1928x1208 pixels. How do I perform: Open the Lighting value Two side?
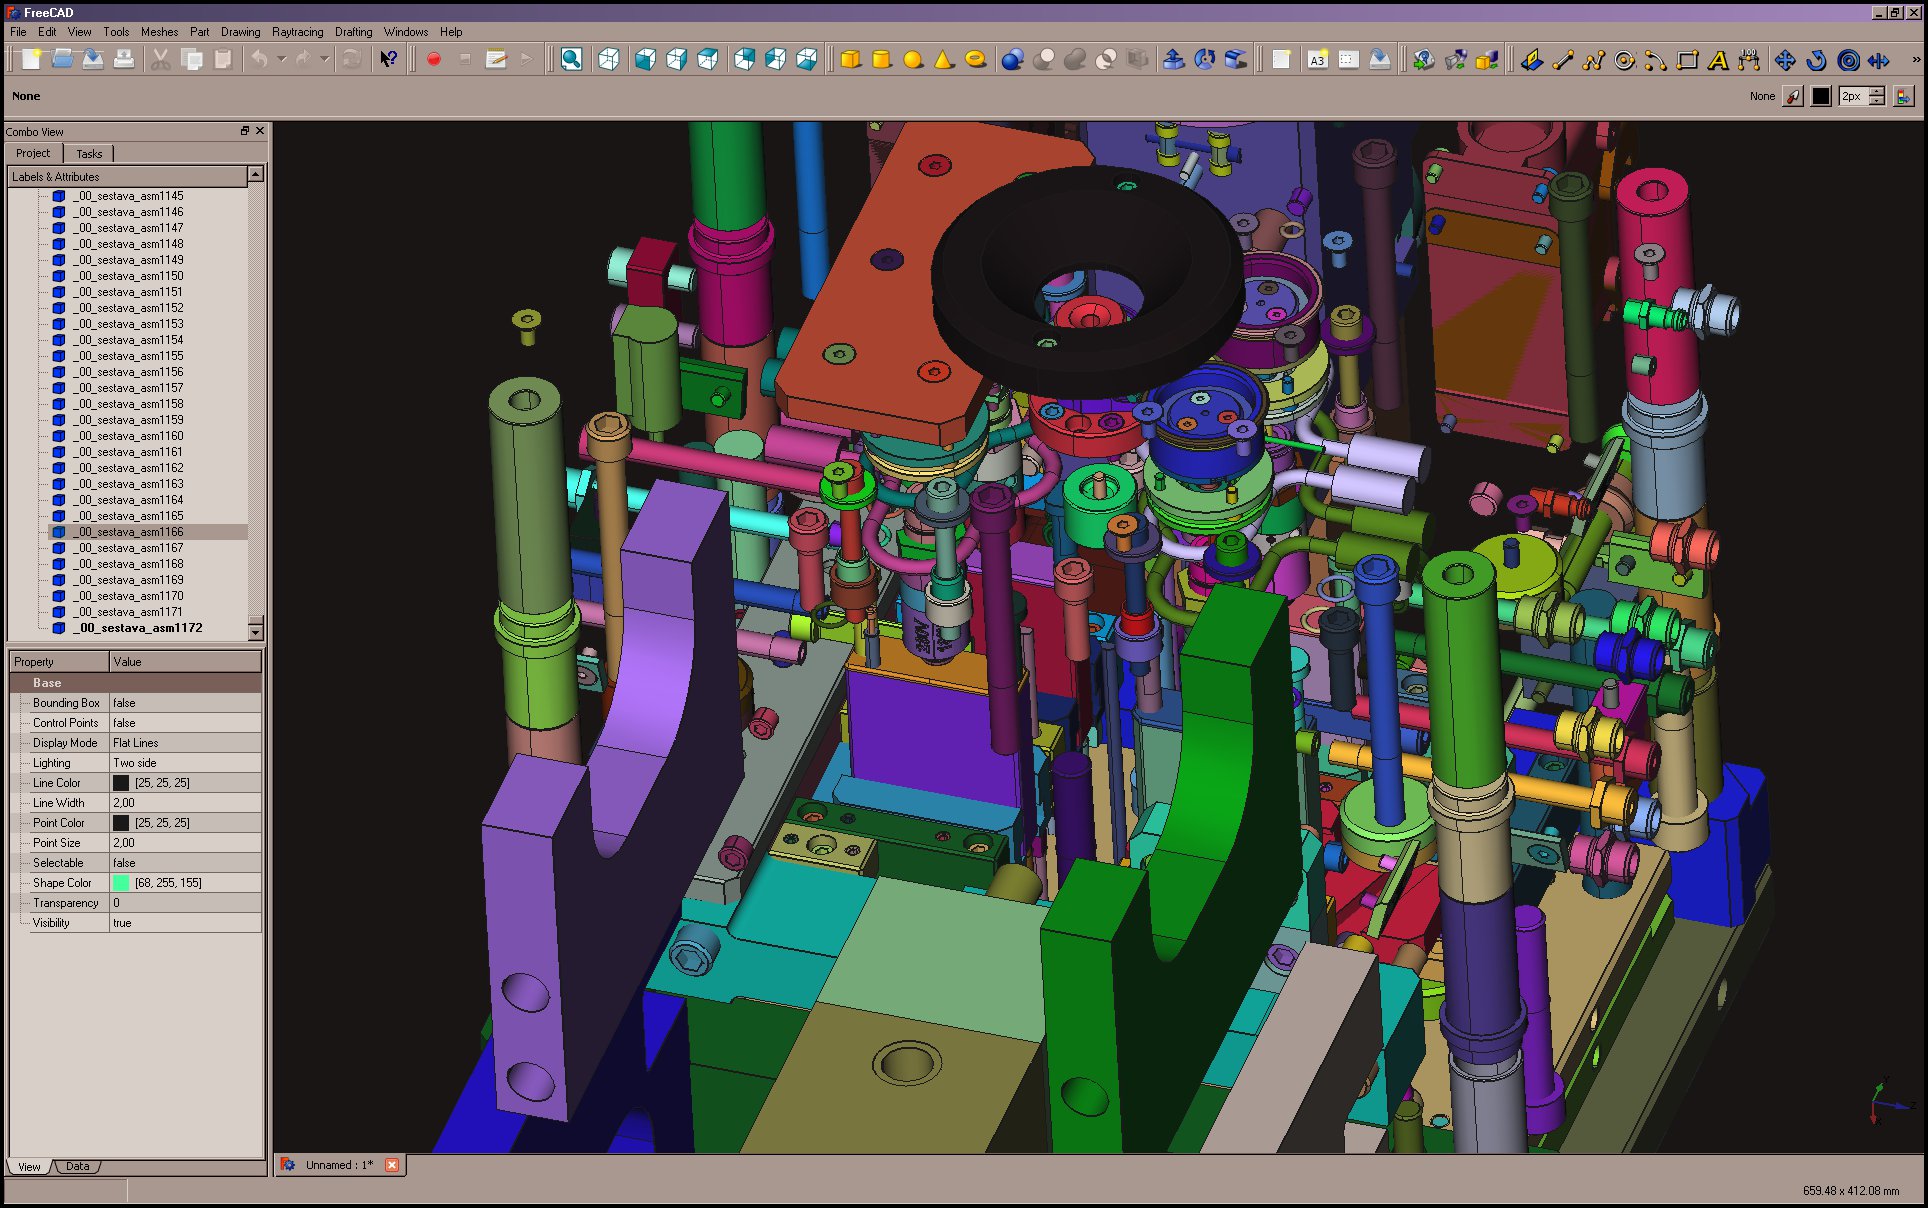pyautogui.click(x=185, y=763)
